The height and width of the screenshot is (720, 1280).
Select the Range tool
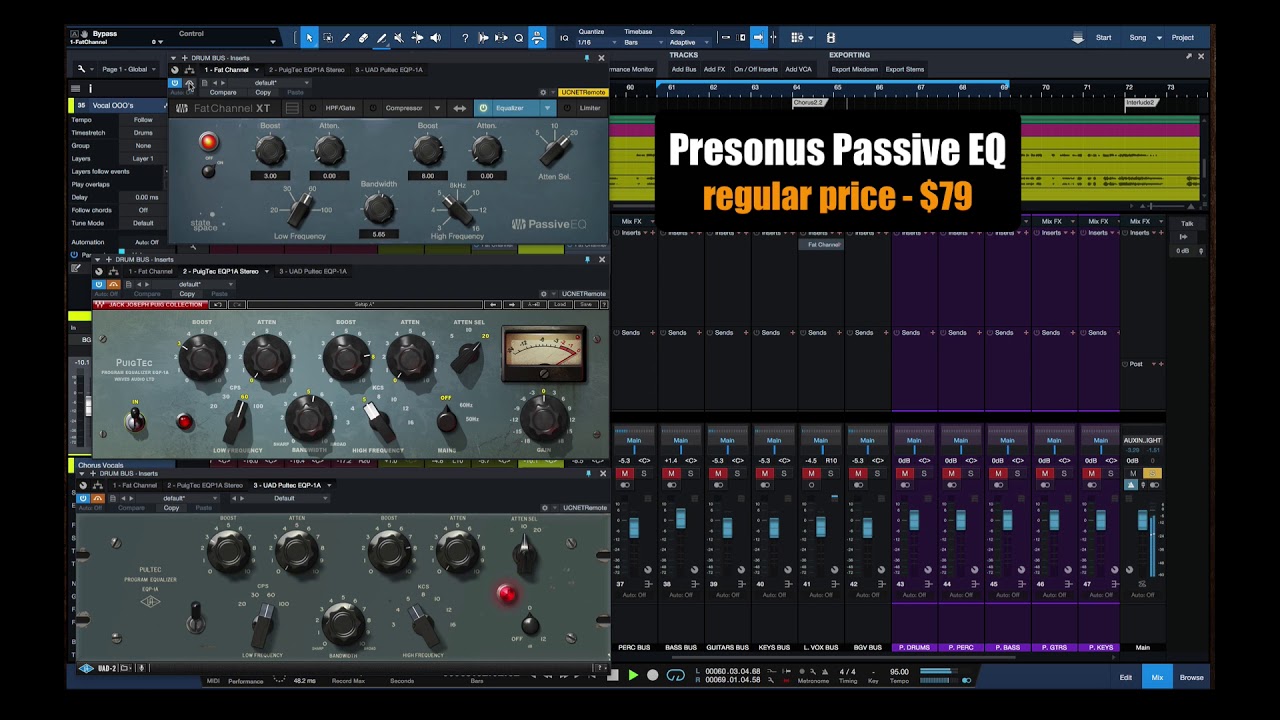[x=327, y=38]
